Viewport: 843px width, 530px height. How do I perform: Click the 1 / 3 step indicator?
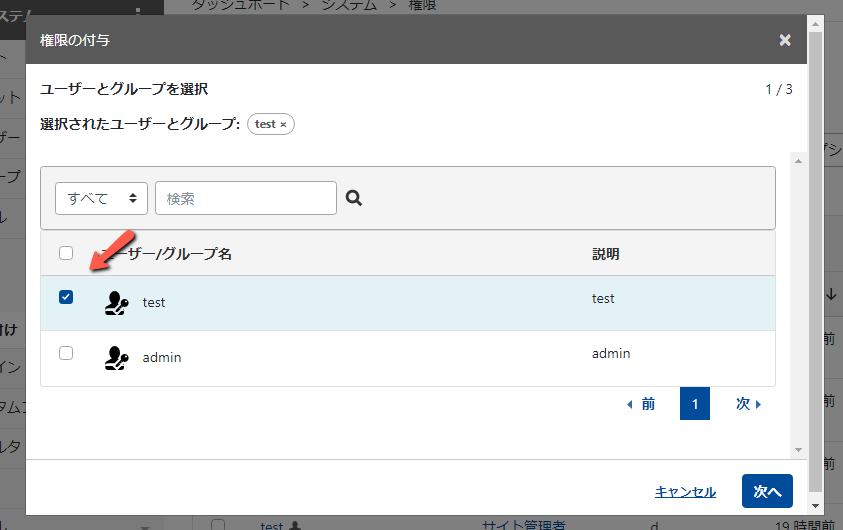(779, 89)
